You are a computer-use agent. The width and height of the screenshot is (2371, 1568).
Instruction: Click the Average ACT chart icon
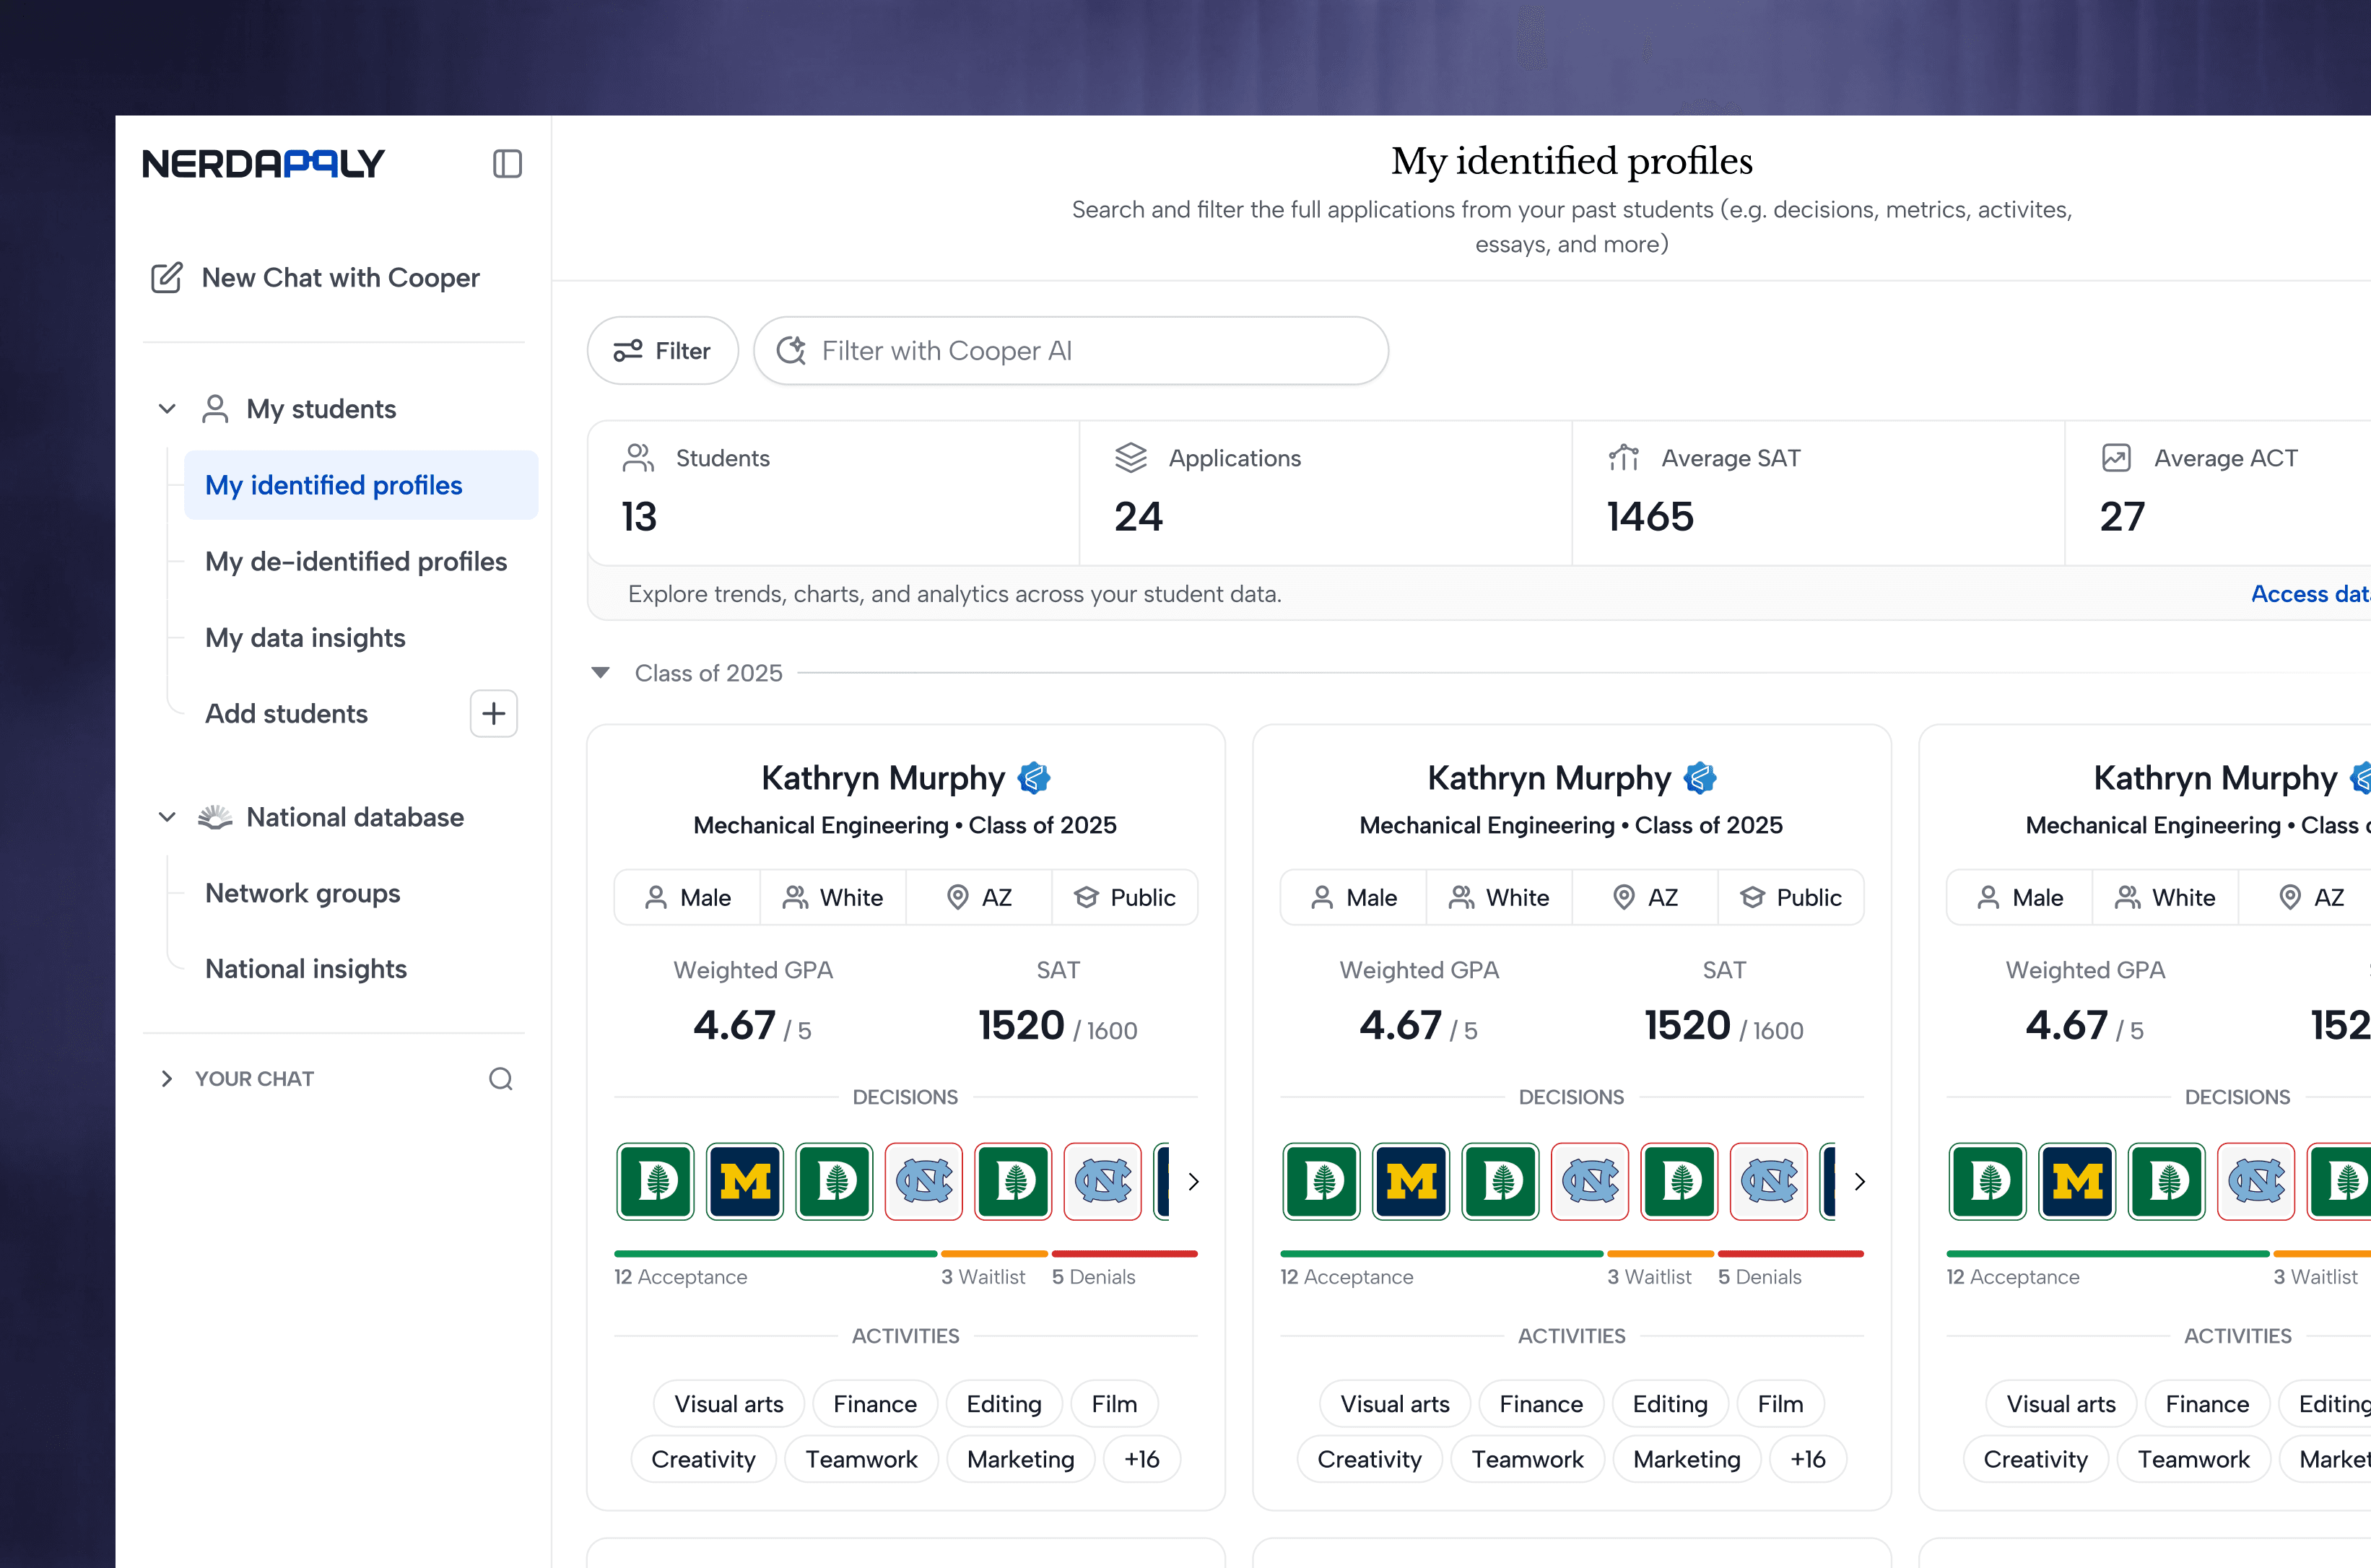point(2116,458)
